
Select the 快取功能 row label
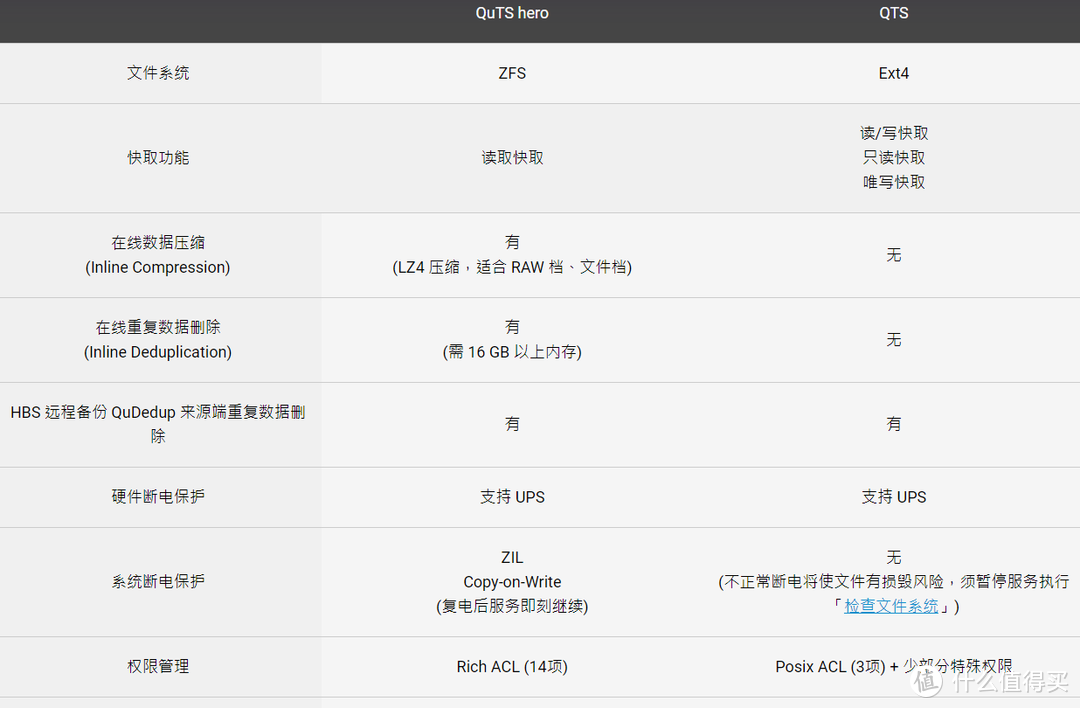pyautogui.click(x=158, y=158)
